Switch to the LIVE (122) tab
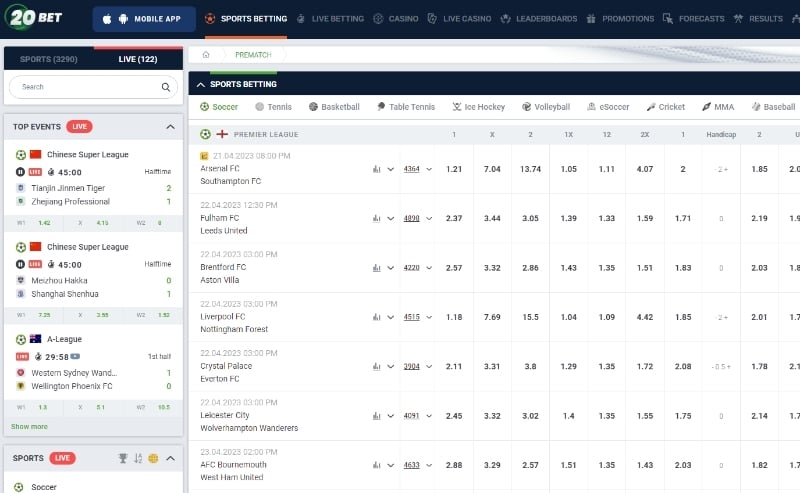 pos(138,59)
